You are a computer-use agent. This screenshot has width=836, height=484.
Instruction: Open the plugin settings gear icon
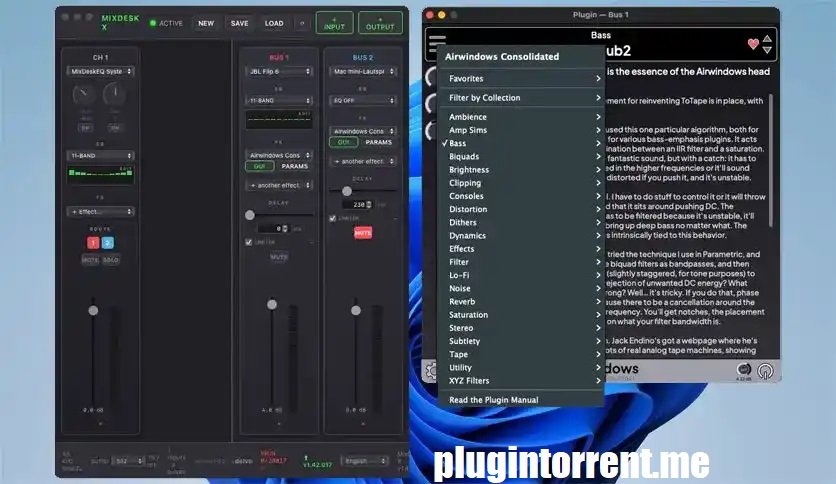click(x=431, y=369)
